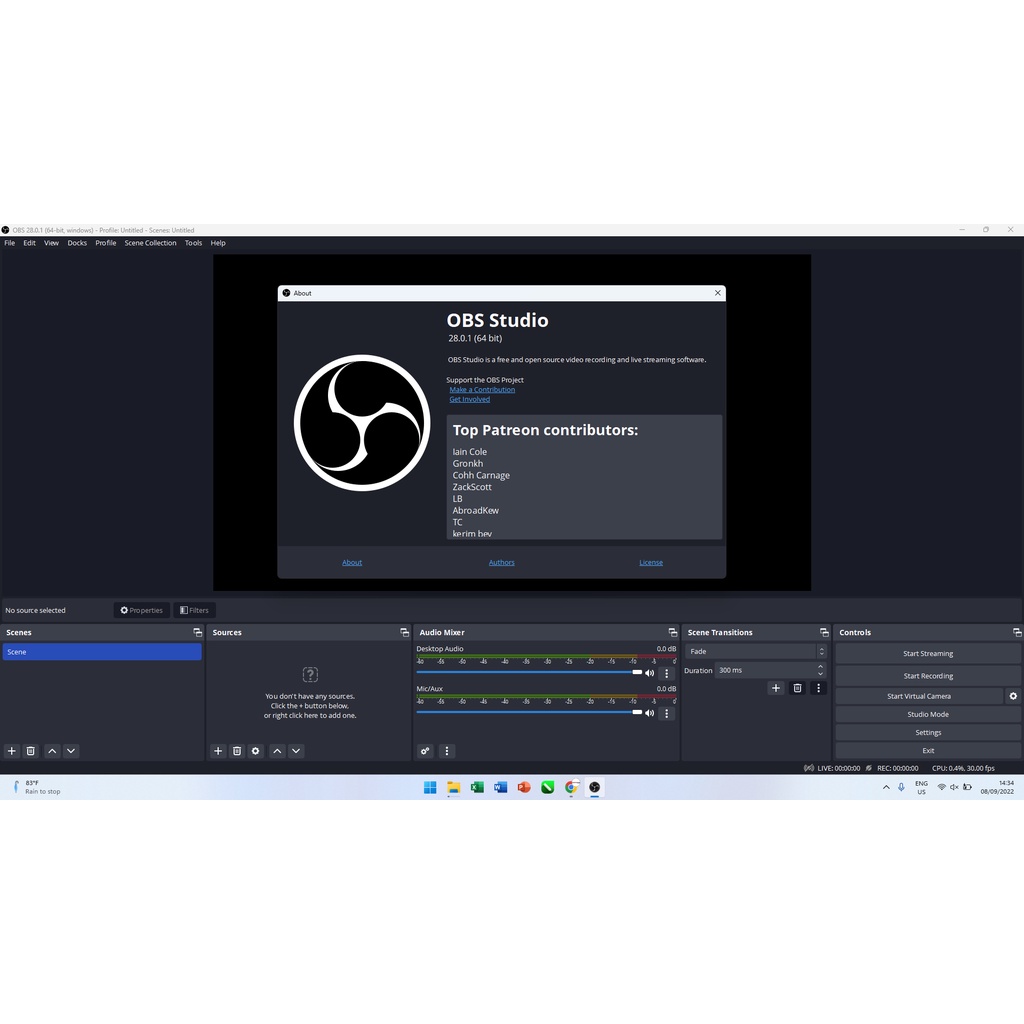
Task: Click the Exit button
Action: coord(928,751)
